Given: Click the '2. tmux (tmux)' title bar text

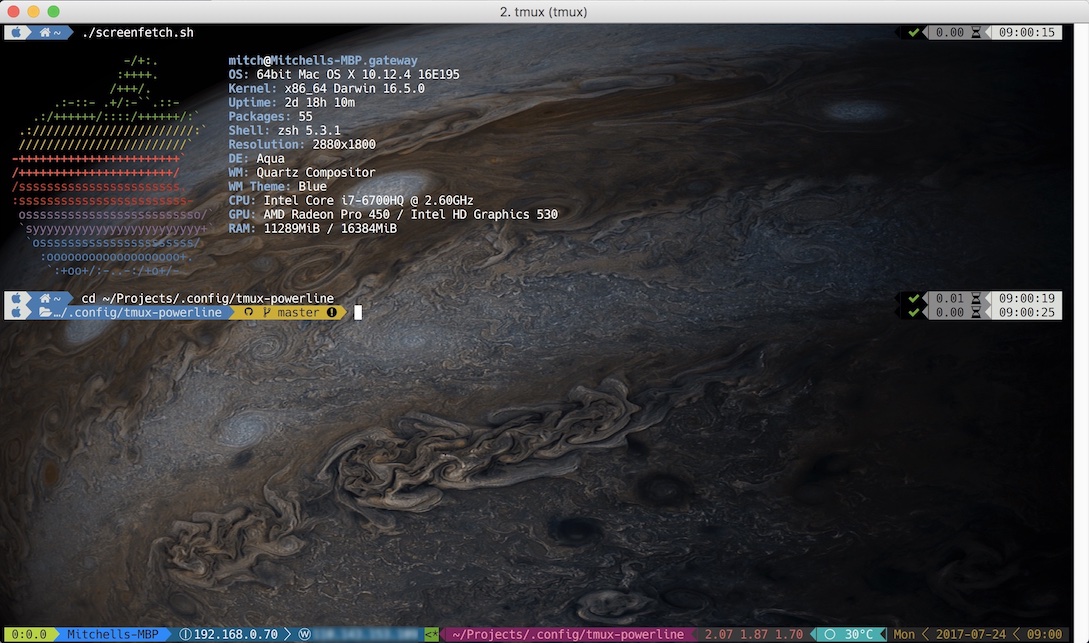Looking at the screenshot, I should pos(544,12).
